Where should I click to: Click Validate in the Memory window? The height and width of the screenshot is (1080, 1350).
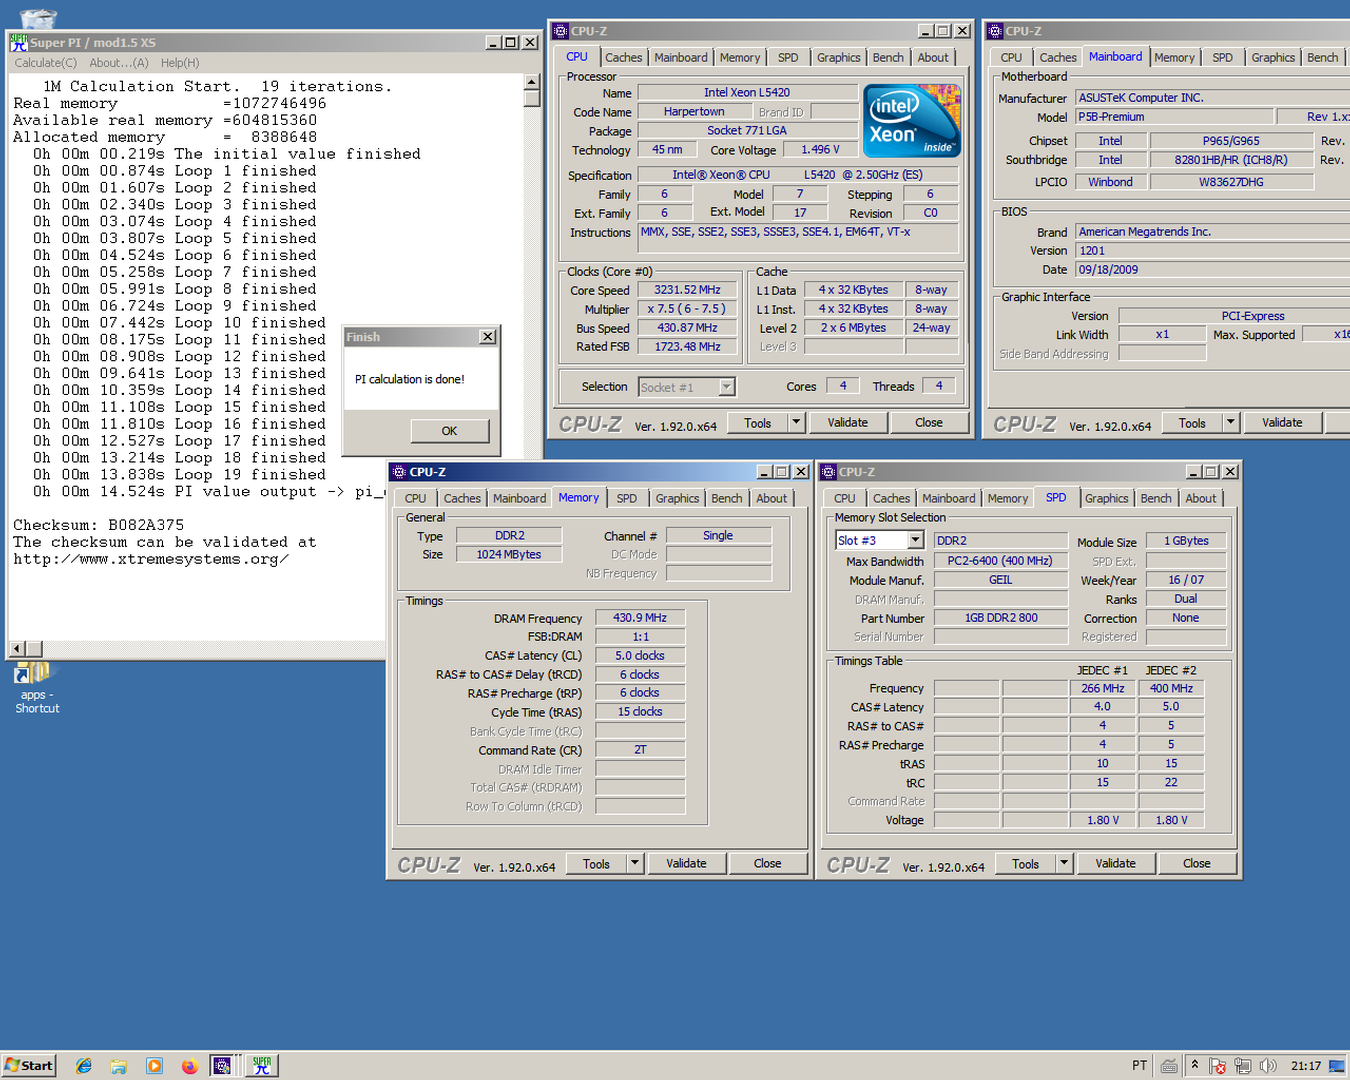tap(686, 864)
